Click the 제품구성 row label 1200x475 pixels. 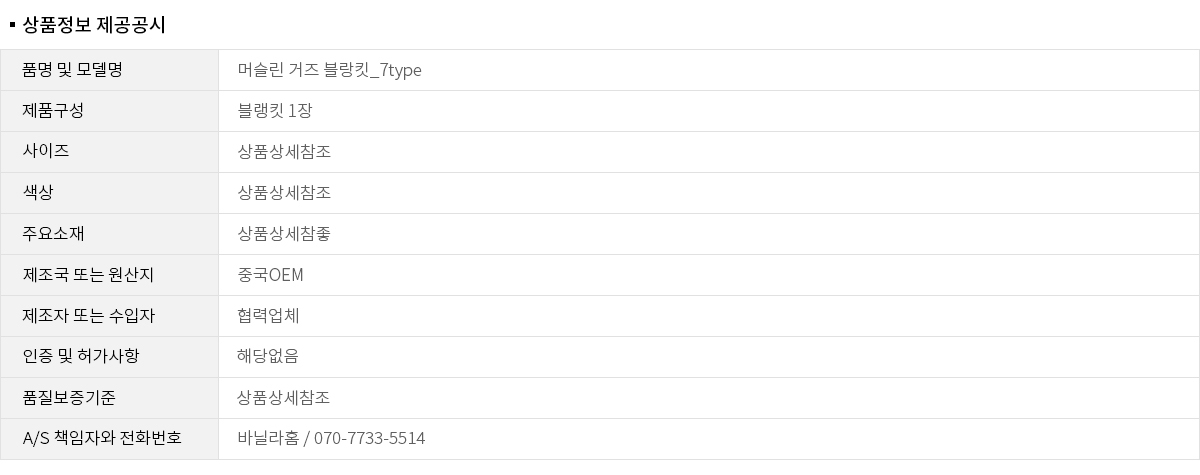[53, 111]
